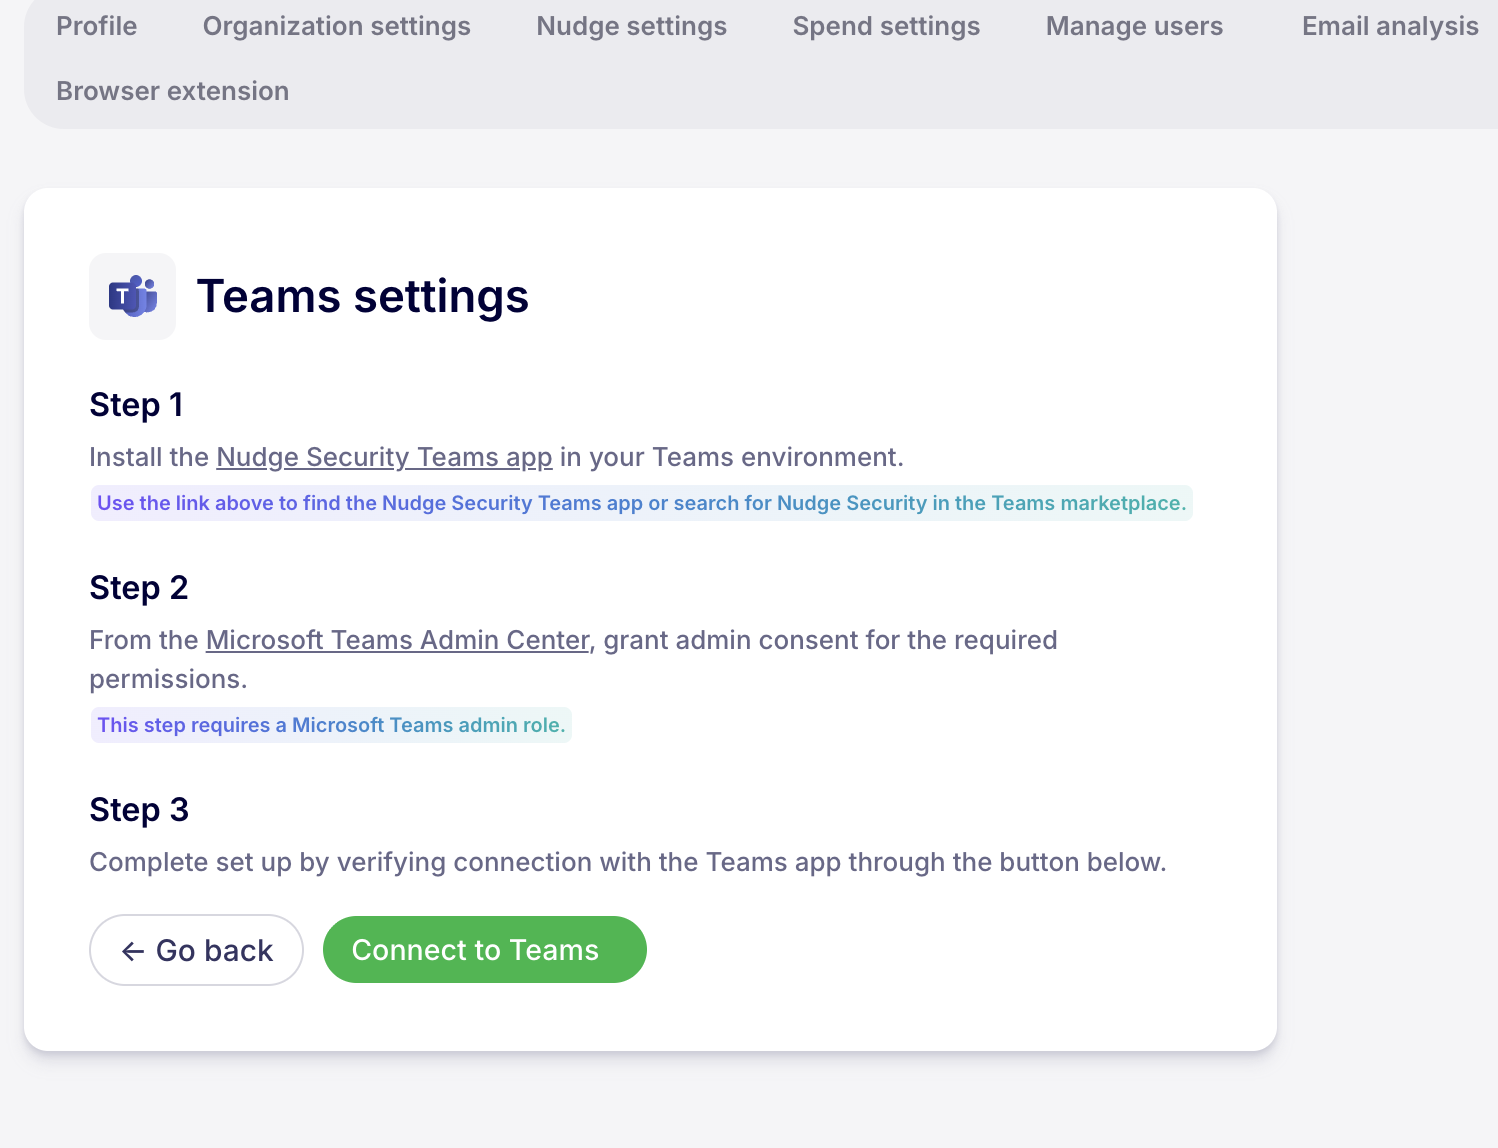
Task: Open the Manage users tab
Action: [x=1134, y=26]
